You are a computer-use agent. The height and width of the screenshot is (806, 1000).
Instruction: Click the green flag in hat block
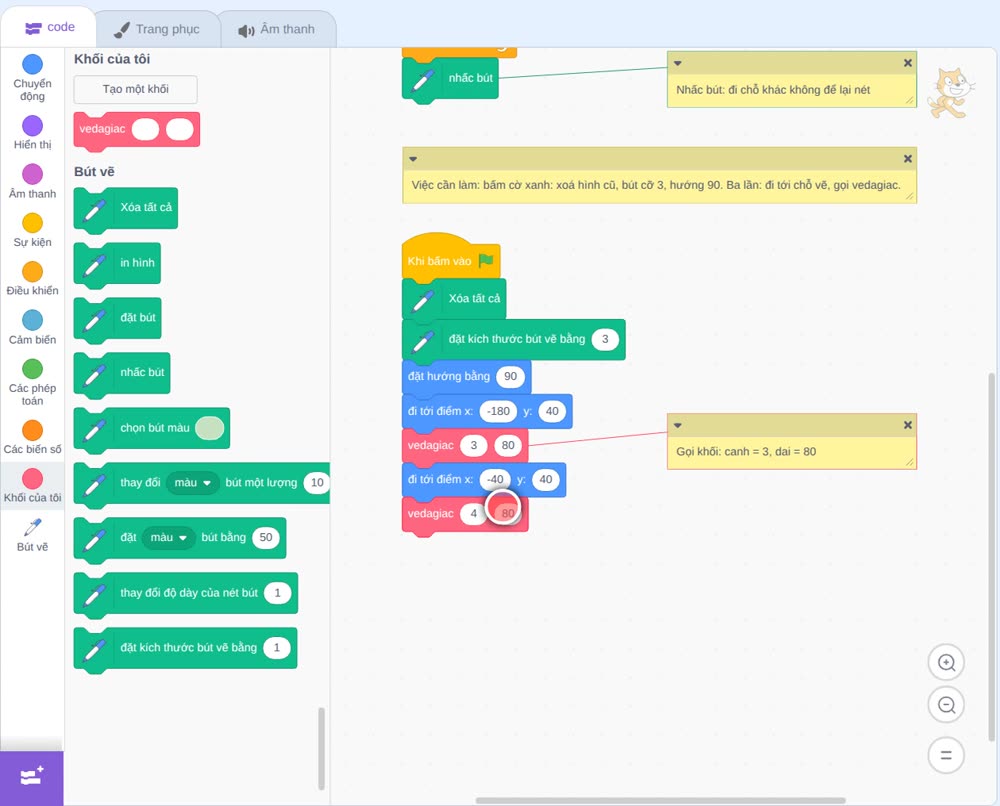coord(486,260)
